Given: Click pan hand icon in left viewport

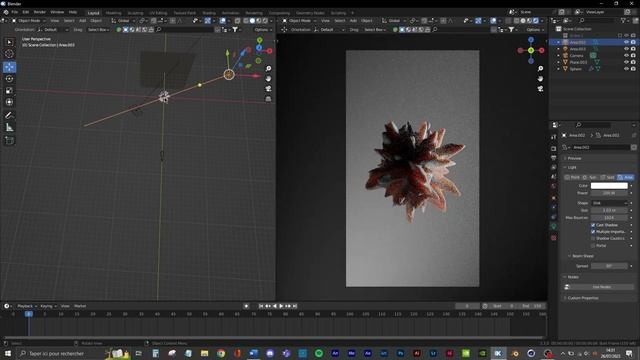Looking at the screenshot, I should click(268, 78).
